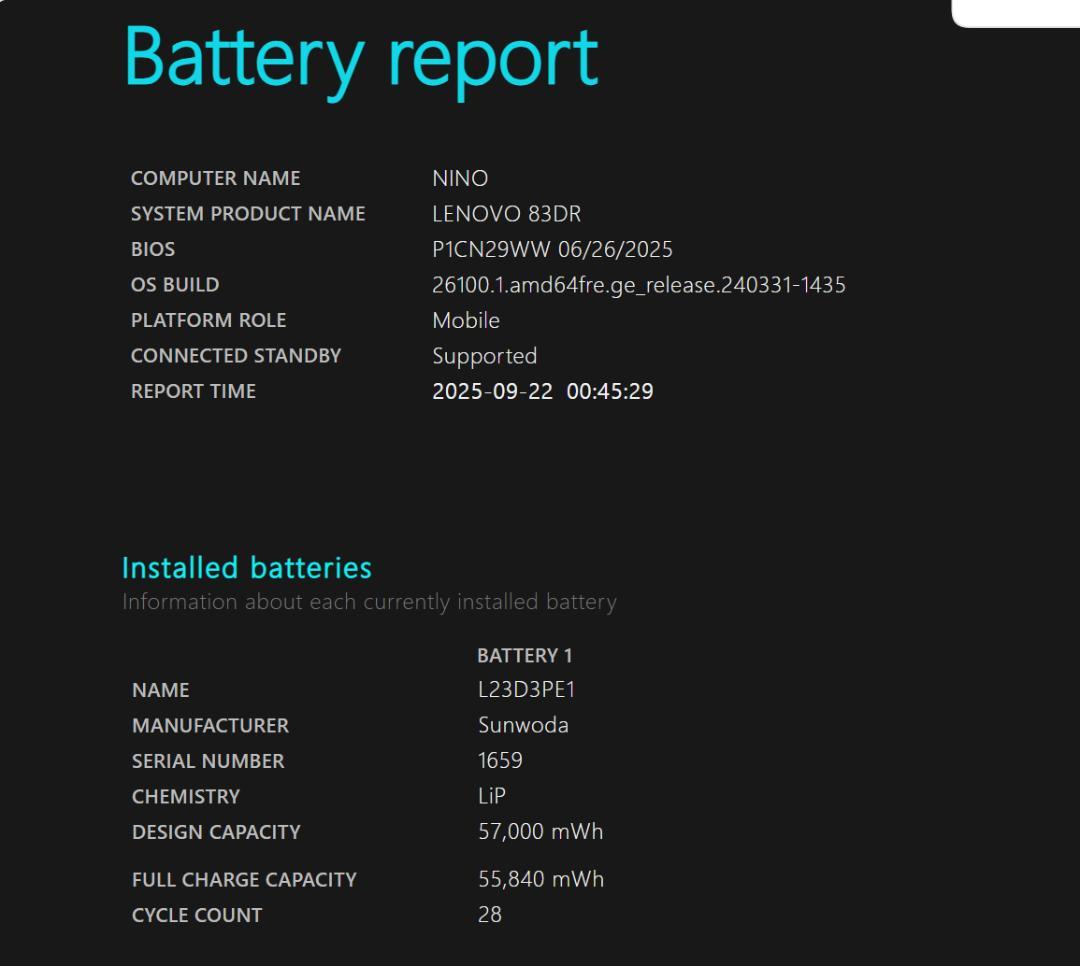Select the OS BUILD value text

[638, 284]
